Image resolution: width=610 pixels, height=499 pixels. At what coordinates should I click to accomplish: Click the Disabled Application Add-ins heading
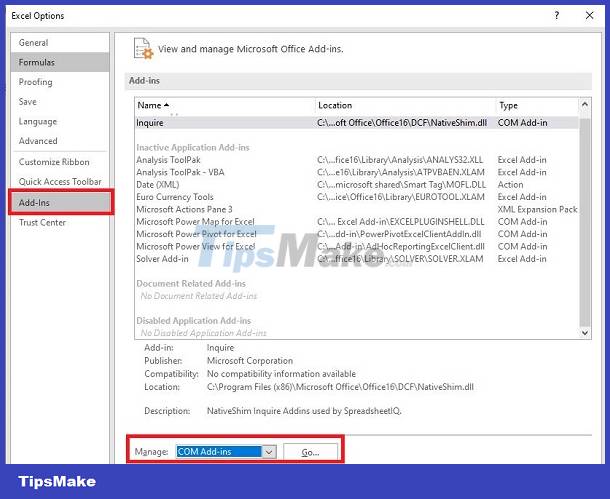pos(193,321)
